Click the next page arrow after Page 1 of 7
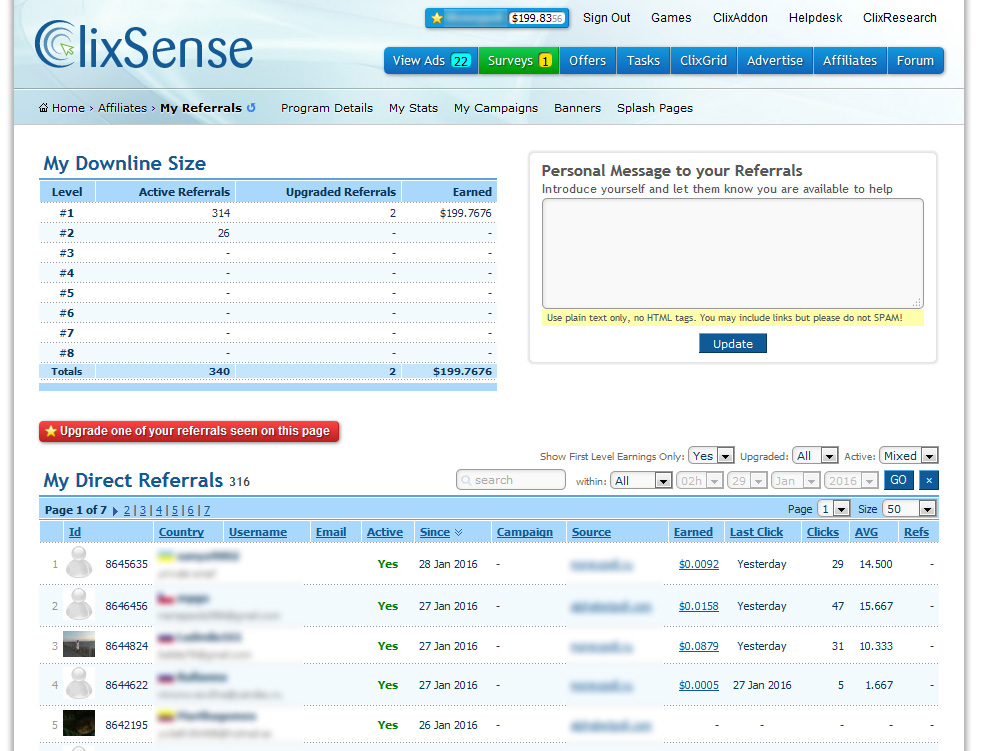This screenshot has height=751, width=987. (x=115, y=511)
